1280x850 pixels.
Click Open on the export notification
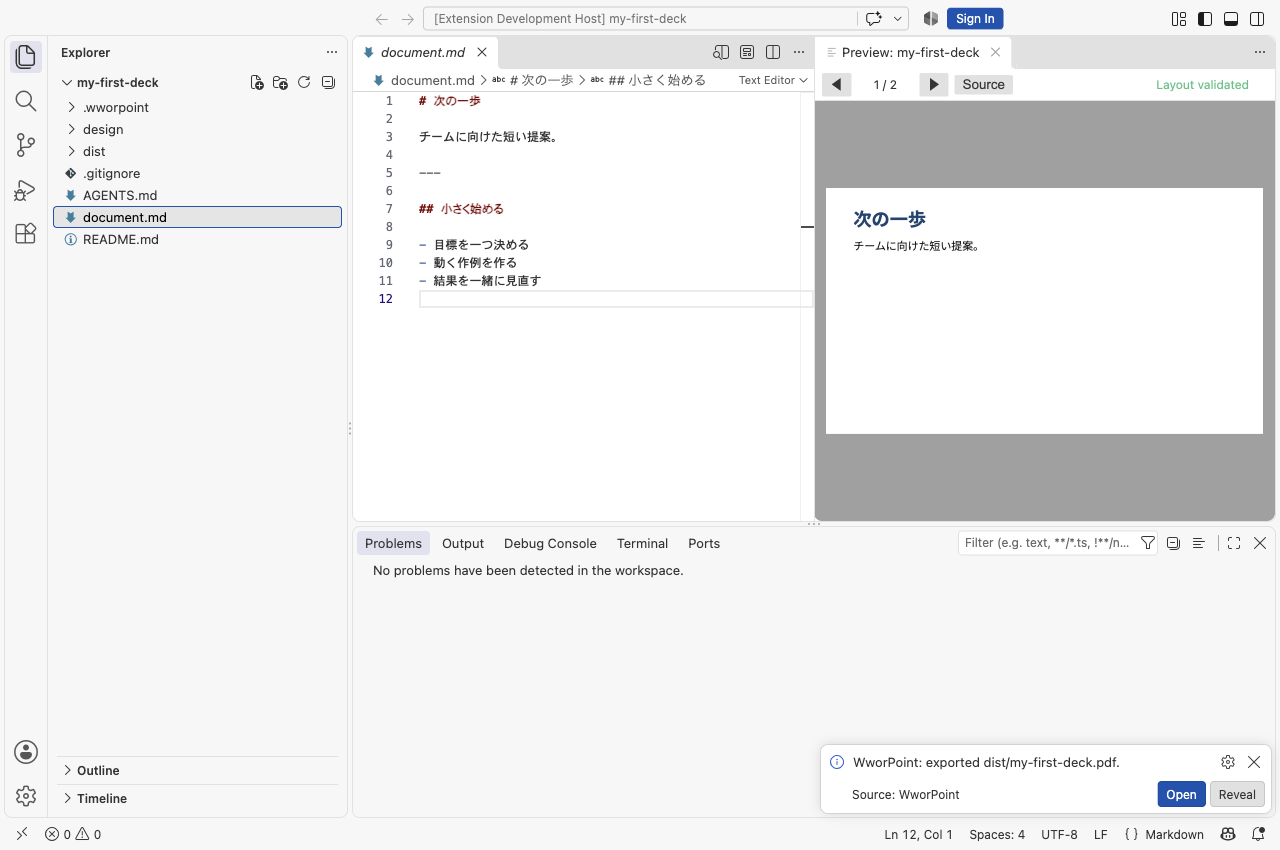[x=1181, y=794]
